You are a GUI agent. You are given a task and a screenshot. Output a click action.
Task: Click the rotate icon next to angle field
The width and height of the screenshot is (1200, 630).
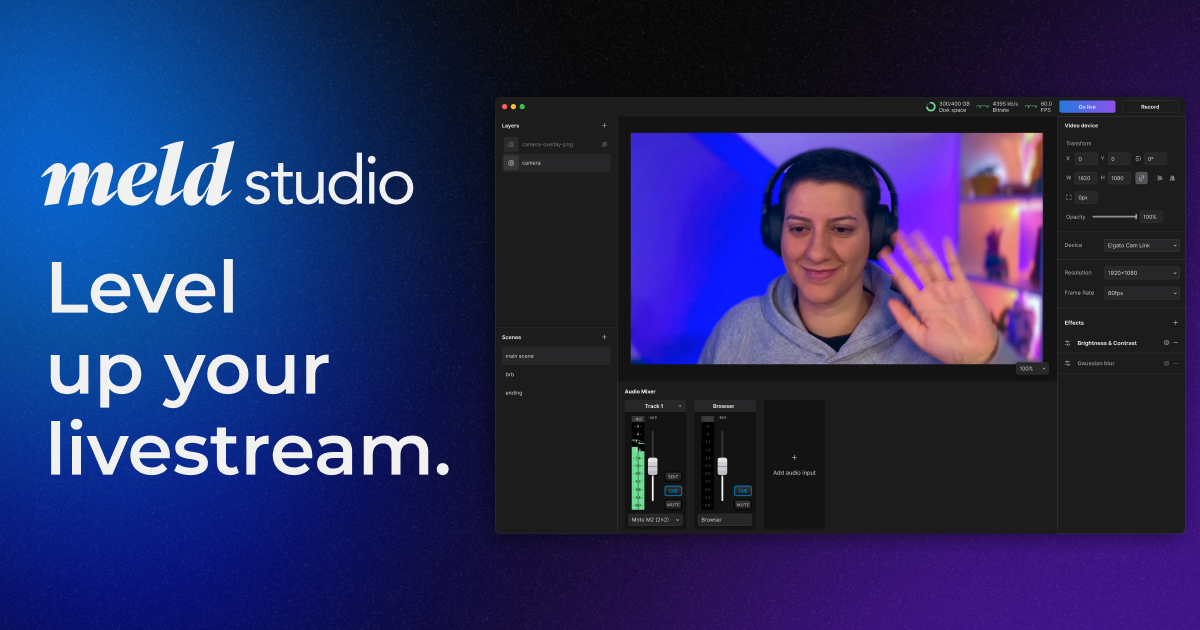1138,159
